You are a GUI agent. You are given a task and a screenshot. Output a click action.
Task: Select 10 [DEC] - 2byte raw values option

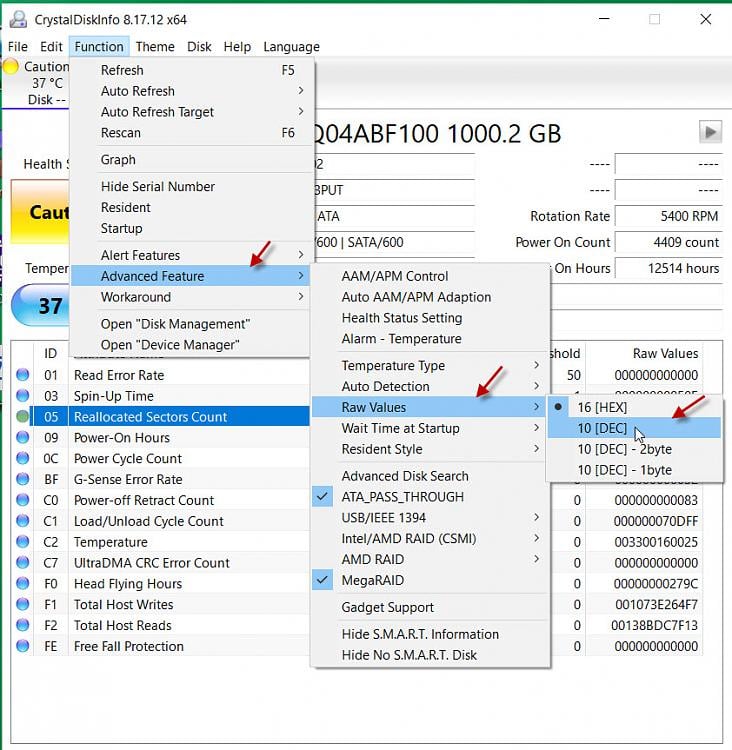634,449
